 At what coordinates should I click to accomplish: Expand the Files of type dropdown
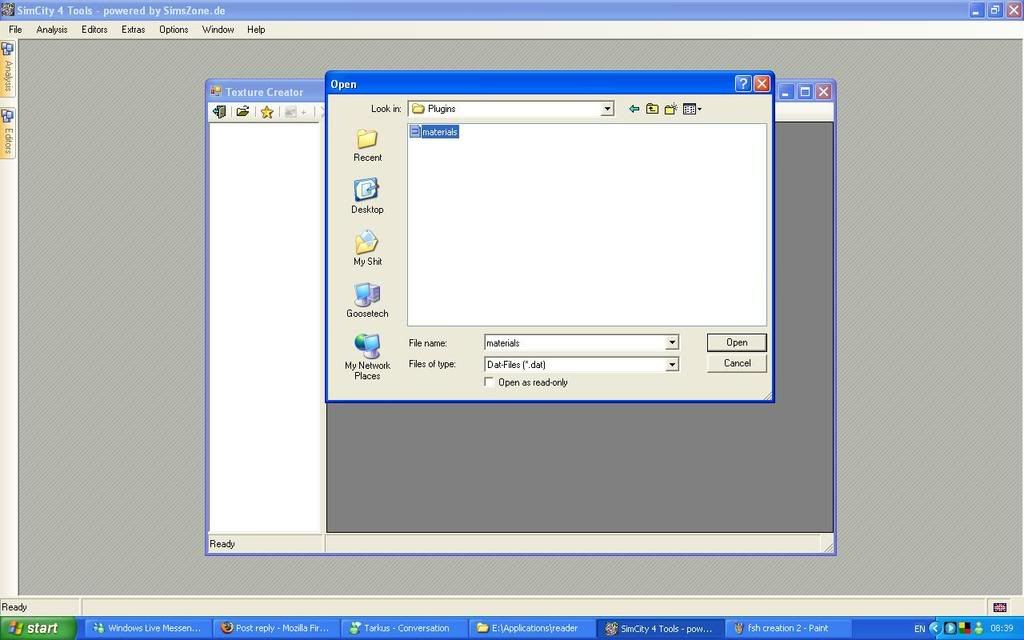(x=672, y=364)
